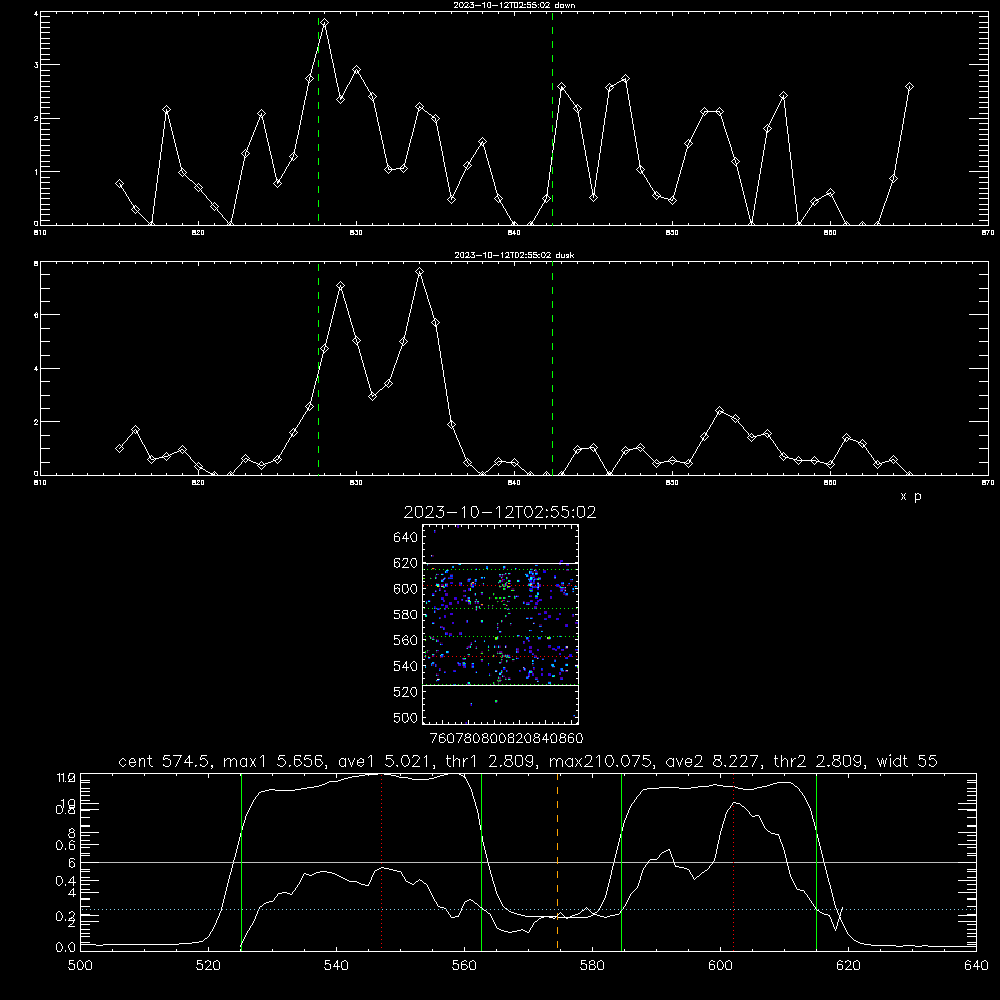Click the green vertical line near 585 in the bottom plot

621,861
